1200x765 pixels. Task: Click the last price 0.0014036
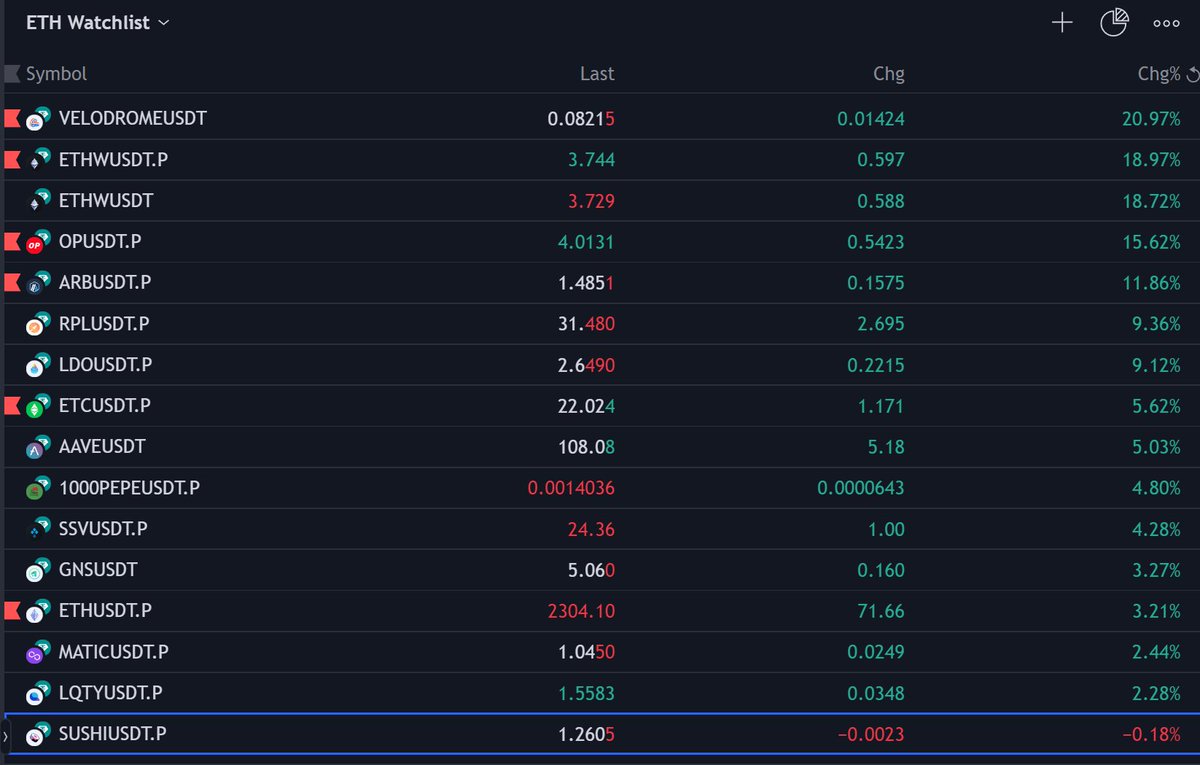point(571,487)
